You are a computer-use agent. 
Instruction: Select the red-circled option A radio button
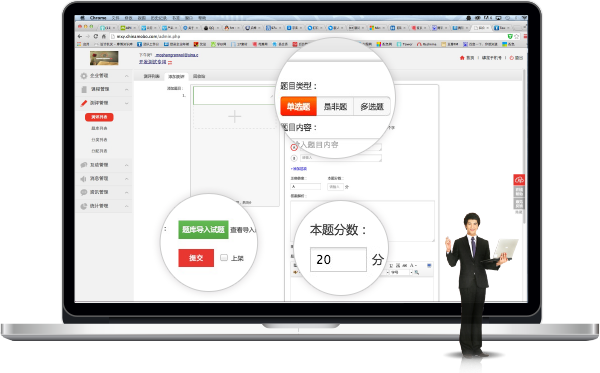(294, 147)
